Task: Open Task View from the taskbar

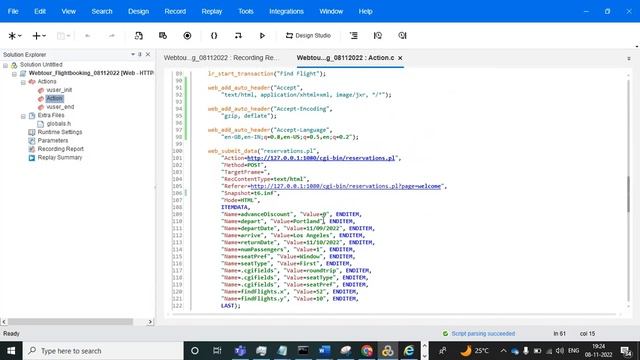Action: 217,351
